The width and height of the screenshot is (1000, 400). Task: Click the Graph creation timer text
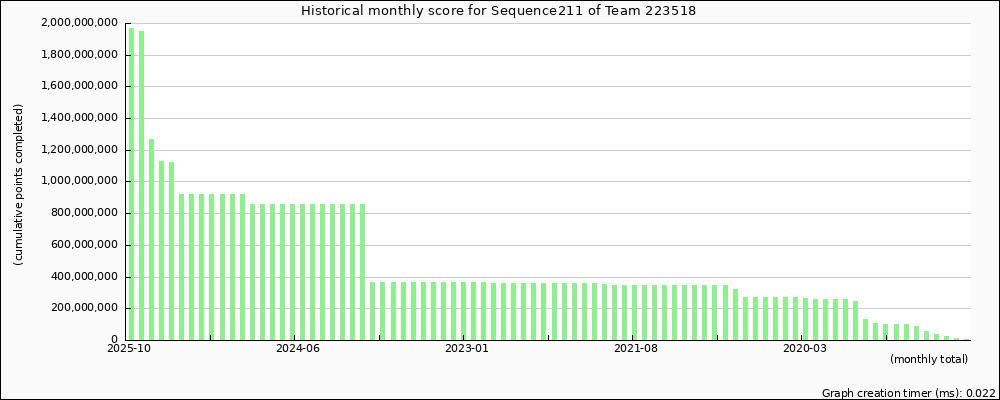tap(908, 393)
